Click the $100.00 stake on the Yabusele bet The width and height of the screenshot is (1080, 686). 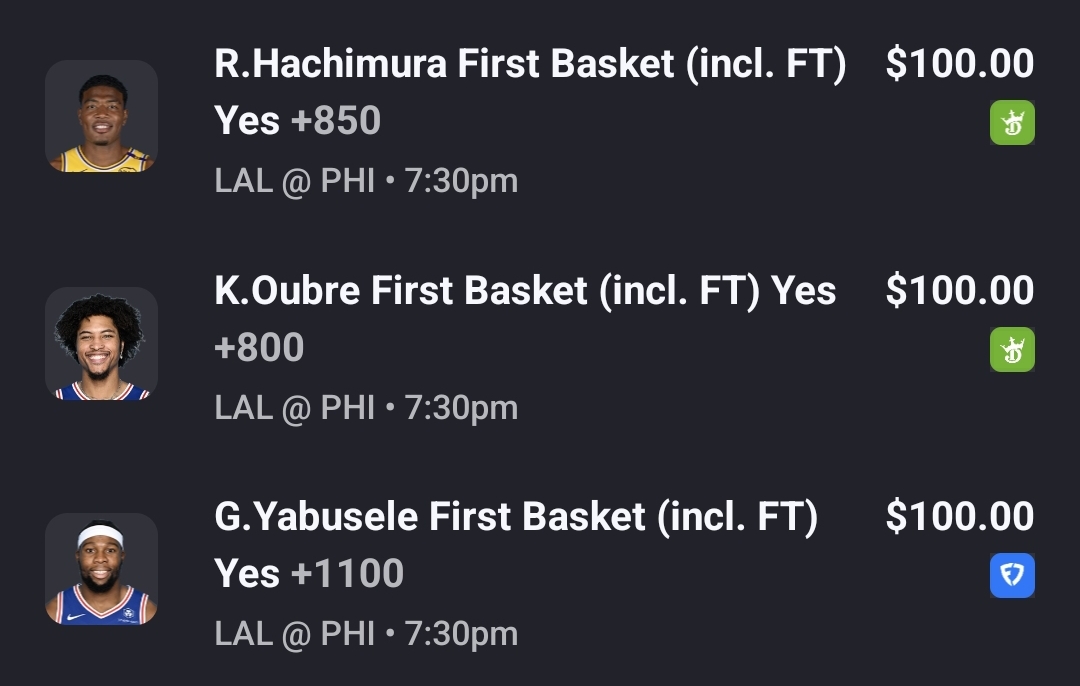pos(959,517)
